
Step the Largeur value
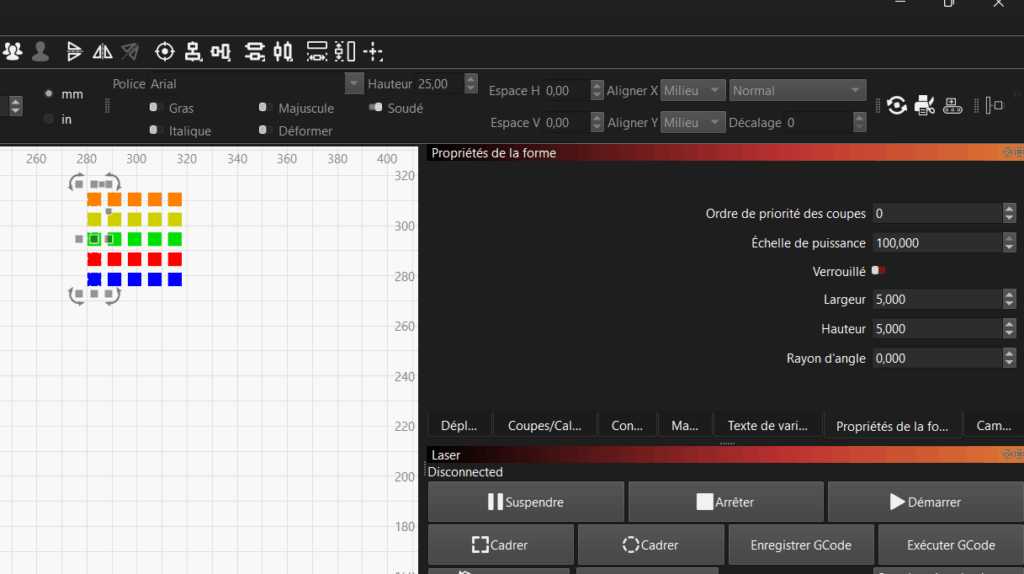point(1009,299)
